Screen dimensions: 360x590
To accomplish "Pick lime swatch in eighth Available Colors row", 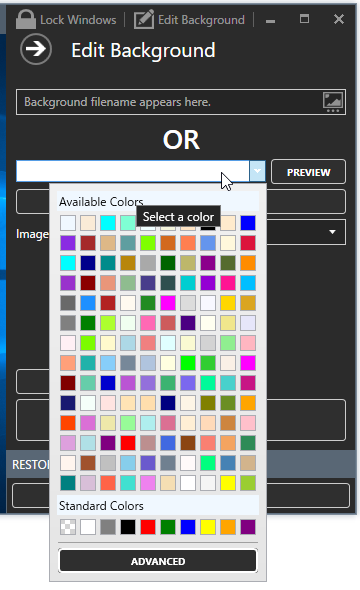I will (x=188, y=363).
